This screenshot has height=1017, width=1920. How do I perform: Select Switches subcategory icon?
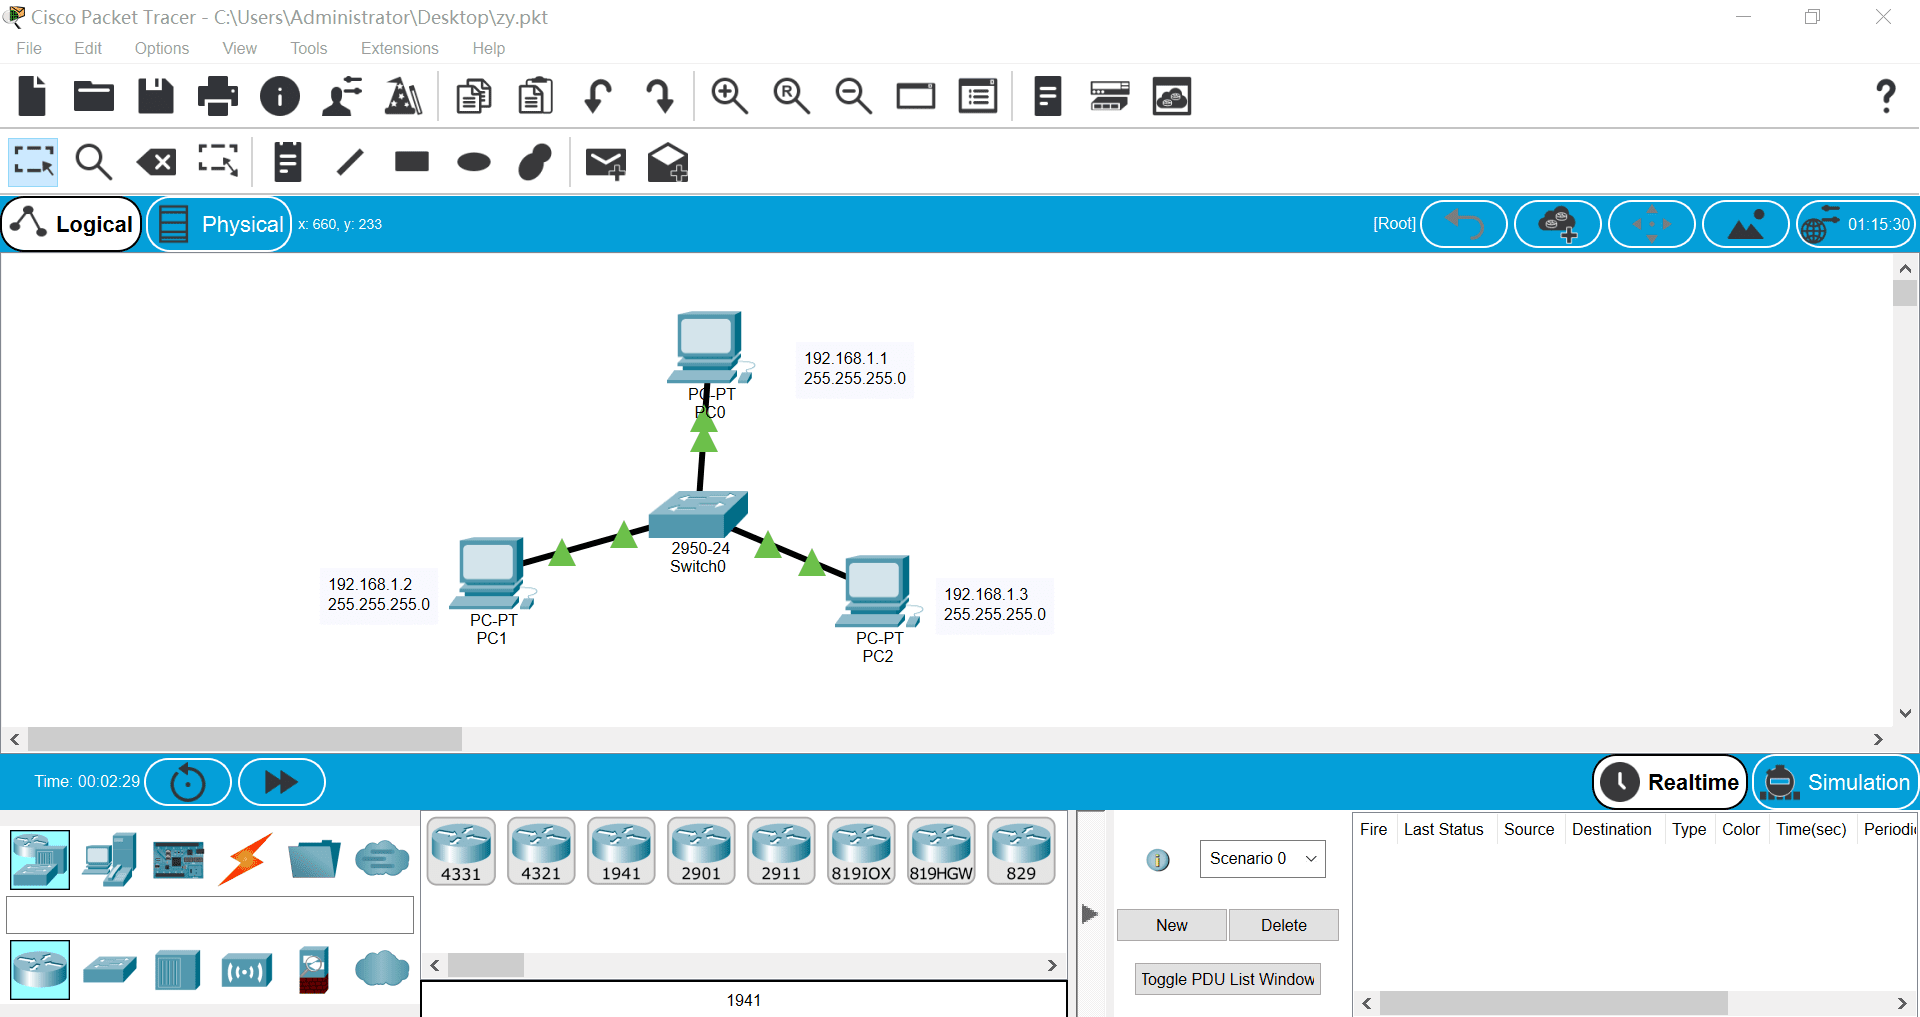point(109,970)
